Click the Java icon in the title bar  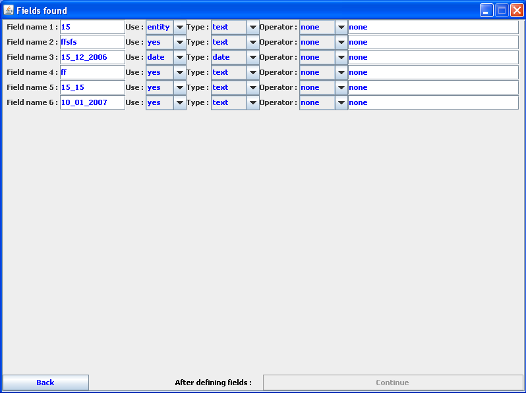point(9,10)
